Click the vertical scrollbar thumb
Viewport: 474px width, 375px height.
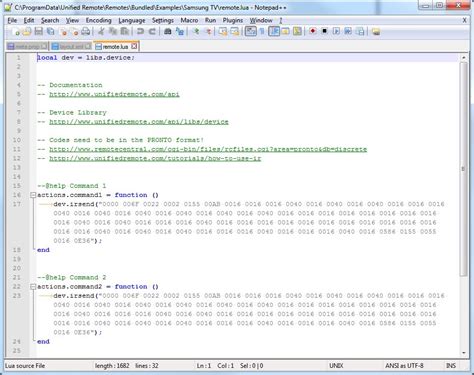[x=463, y=169]
